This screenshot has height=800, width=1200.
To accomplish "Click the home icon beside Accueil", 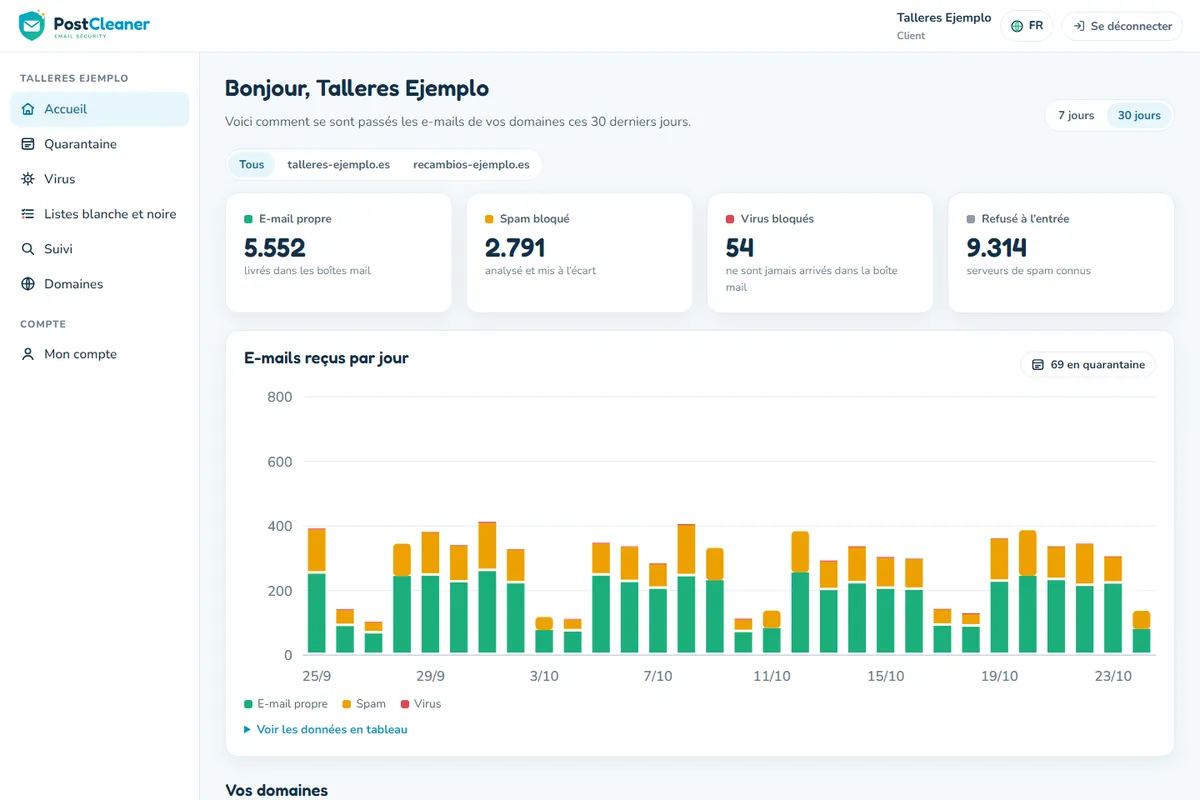I will tap(28, 109).
